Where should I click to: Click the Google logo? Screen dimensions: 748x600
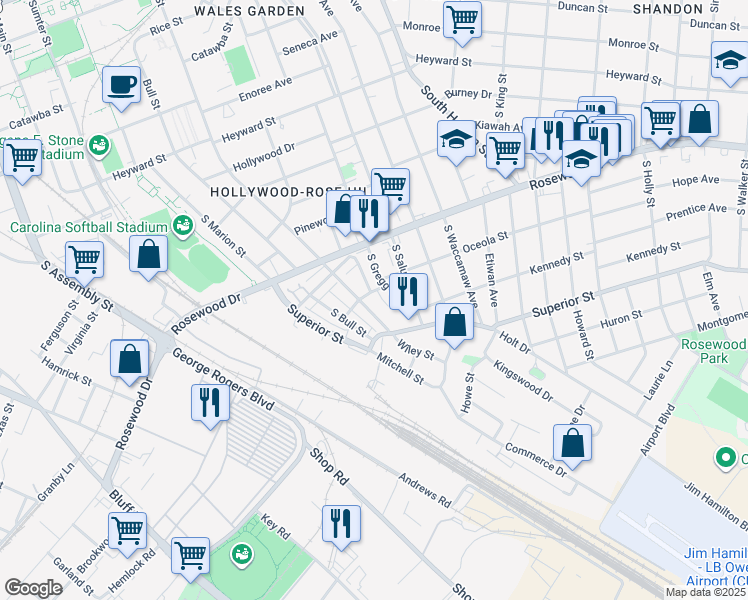pos(33,588)
